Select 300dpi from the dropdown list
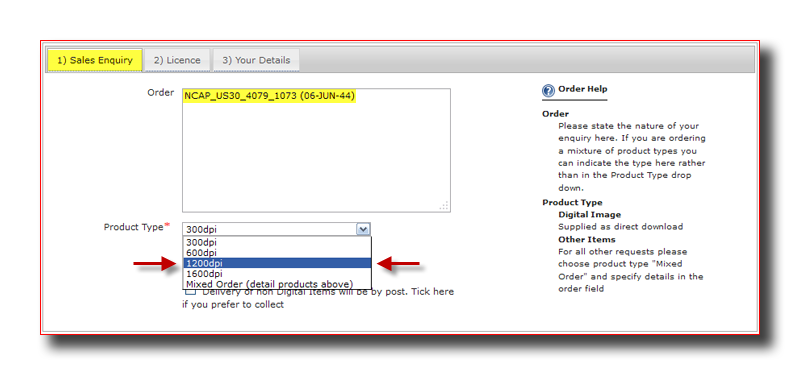The width and height of the screenshot is (800, 375). tap(277, 242)
